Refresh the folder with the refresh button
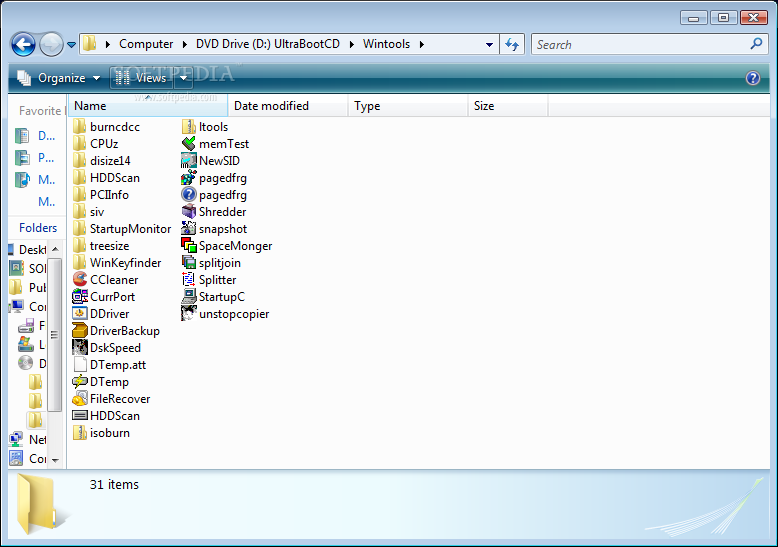The width and height of the screenshot is (778, 547). click(x=512, y=45)
